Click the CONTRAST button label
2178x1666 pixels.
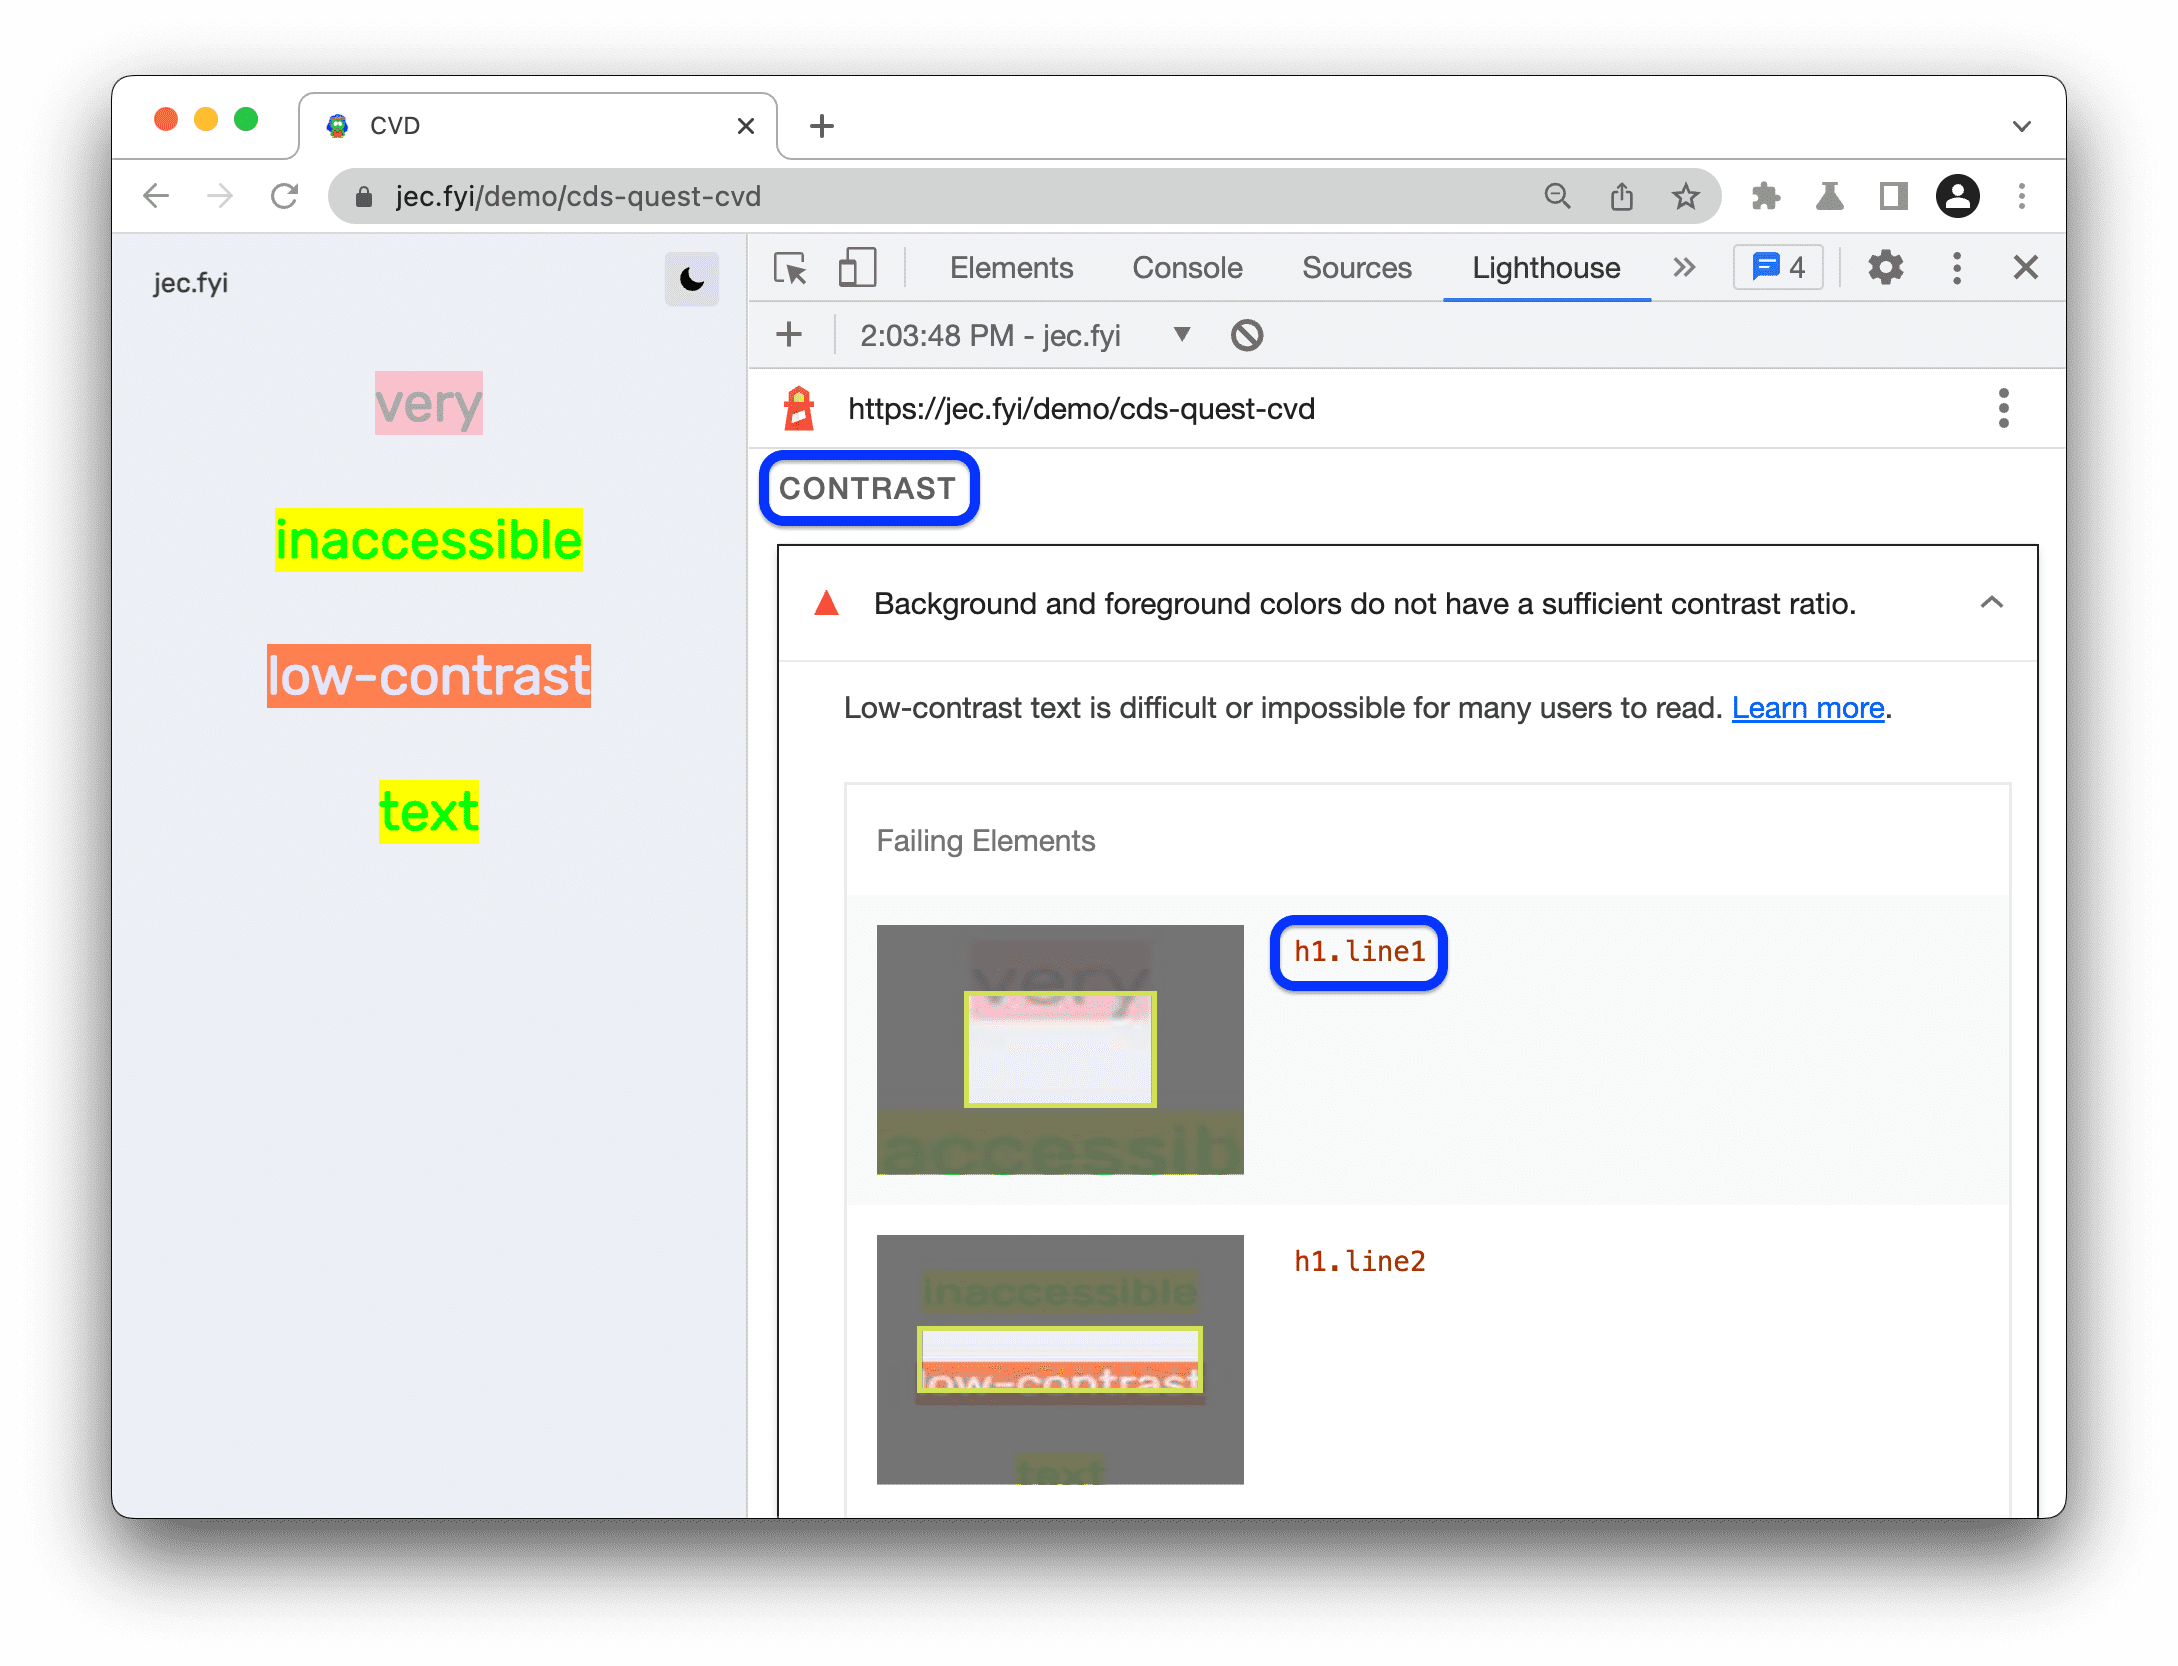[x=871, y=490]
